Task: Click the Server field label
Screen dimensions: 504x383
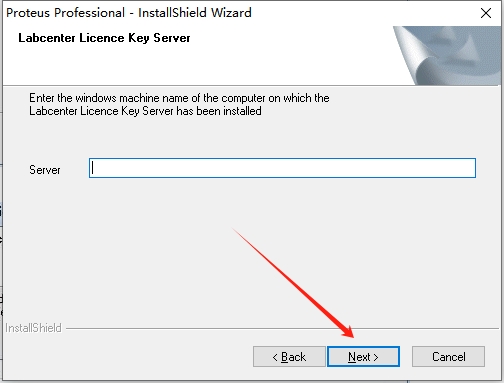Action: (x=45, y=170)
